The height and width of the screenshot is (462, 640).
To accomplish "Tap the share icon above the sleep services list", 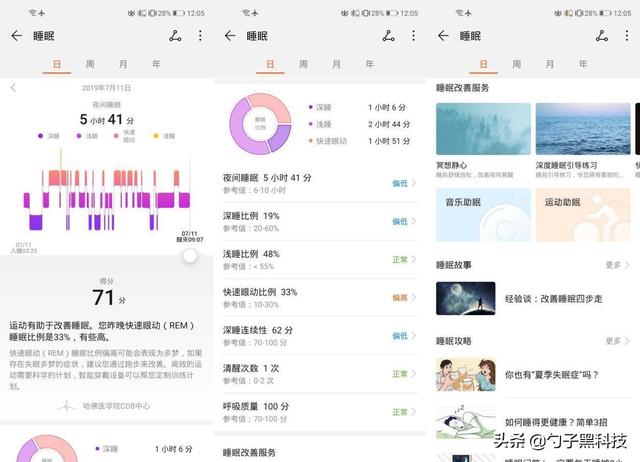I will (602, 36).
